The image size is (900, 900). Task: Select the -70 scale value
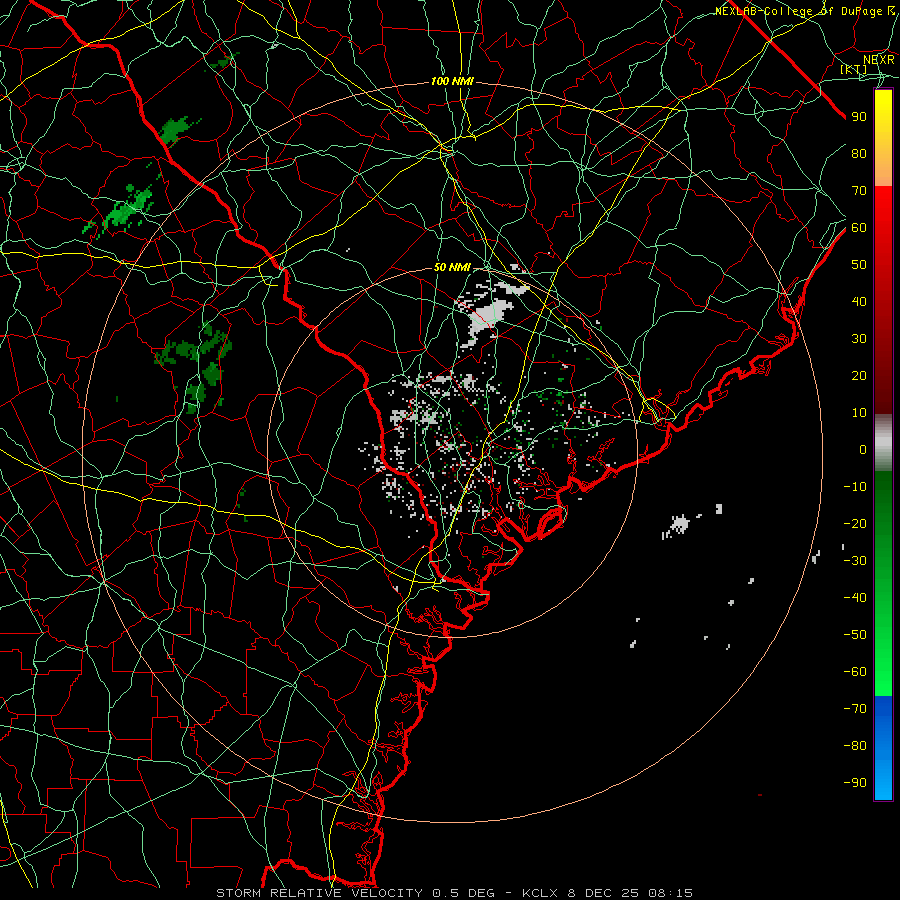click(855, 709)
